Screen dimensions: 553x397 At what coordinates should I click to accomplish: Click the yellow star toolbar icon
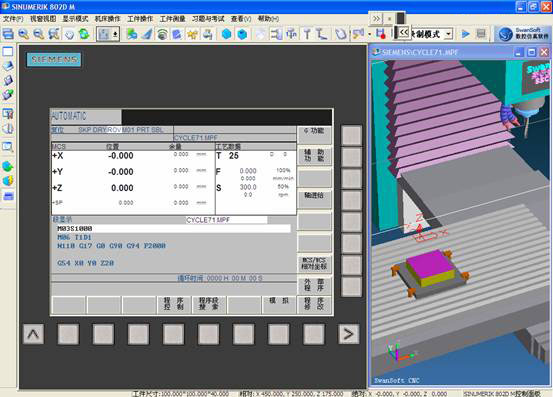tap(193, 34)
